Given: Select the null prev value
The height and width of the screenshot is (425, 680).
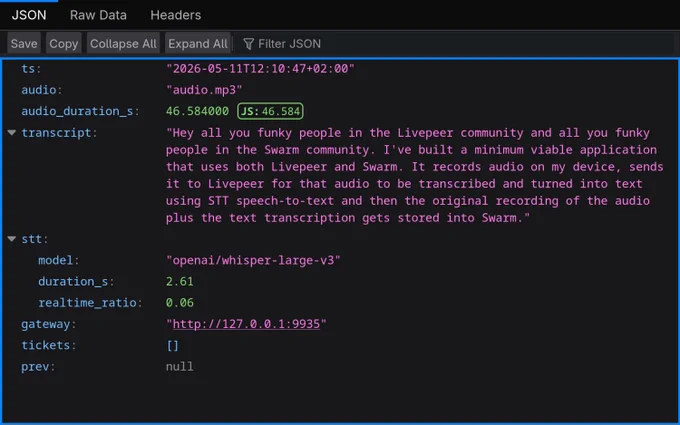Looking at the screenshot, I should coord(180,367).
